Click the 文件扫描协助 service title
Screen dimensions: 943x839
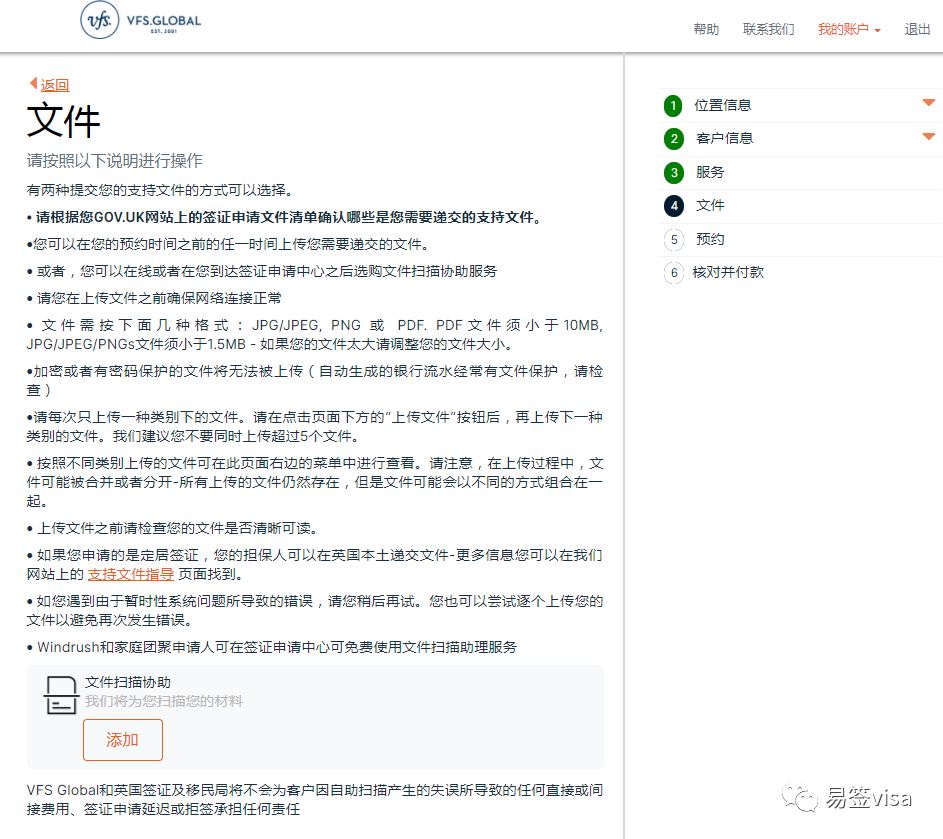click(127, 682)
